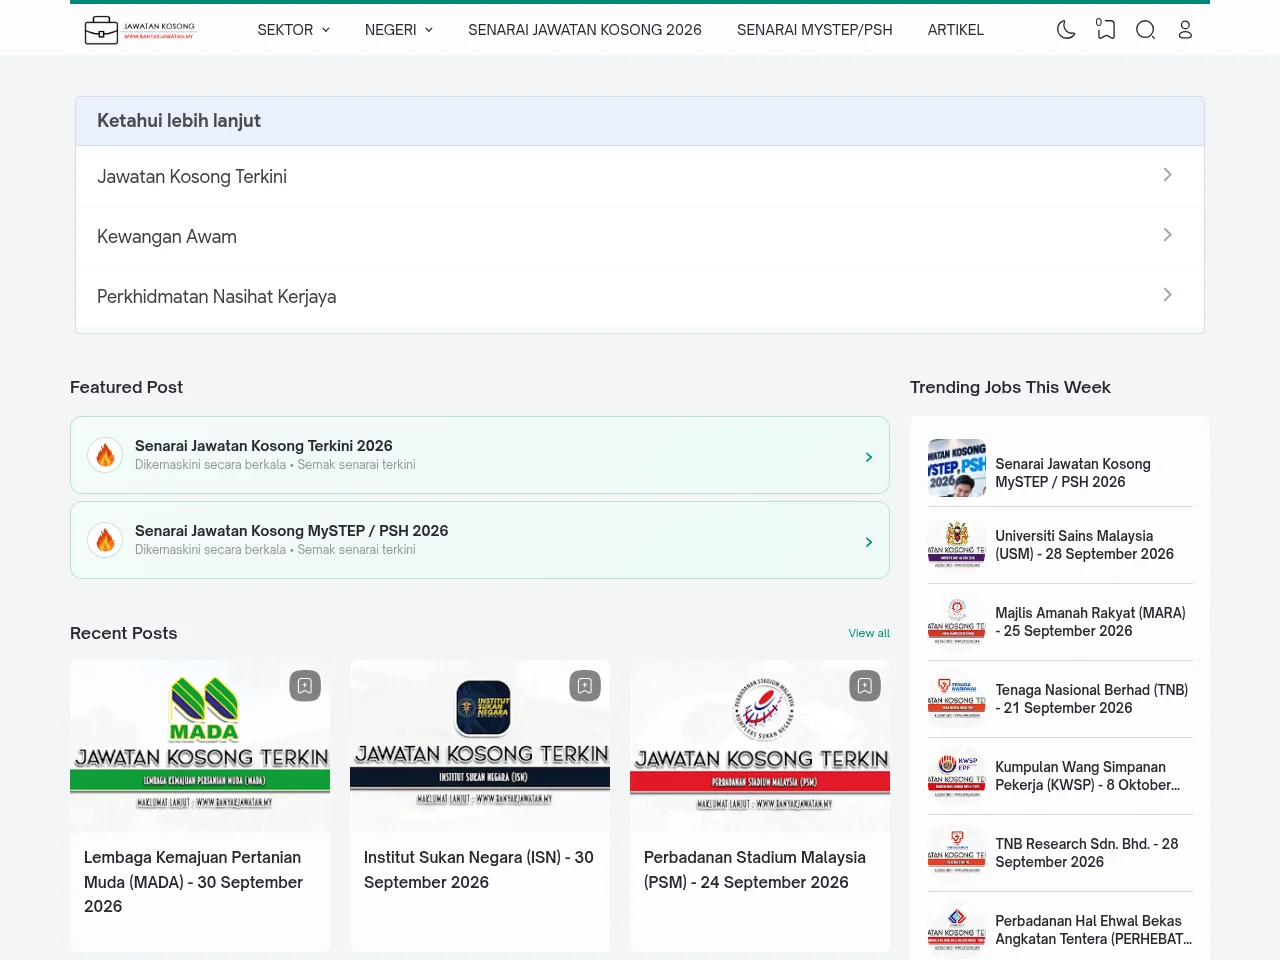This screenshot has width=1280, height=960.
Task: Click the Universiti Sains Malaysia thumbnail image
Action: [x=957, y=545]
